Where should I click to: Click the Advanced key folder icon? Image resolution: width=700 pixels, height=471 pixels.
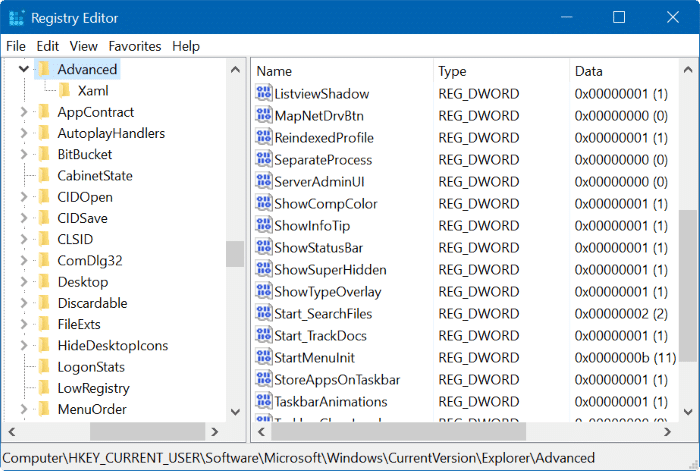coord(44,69)
